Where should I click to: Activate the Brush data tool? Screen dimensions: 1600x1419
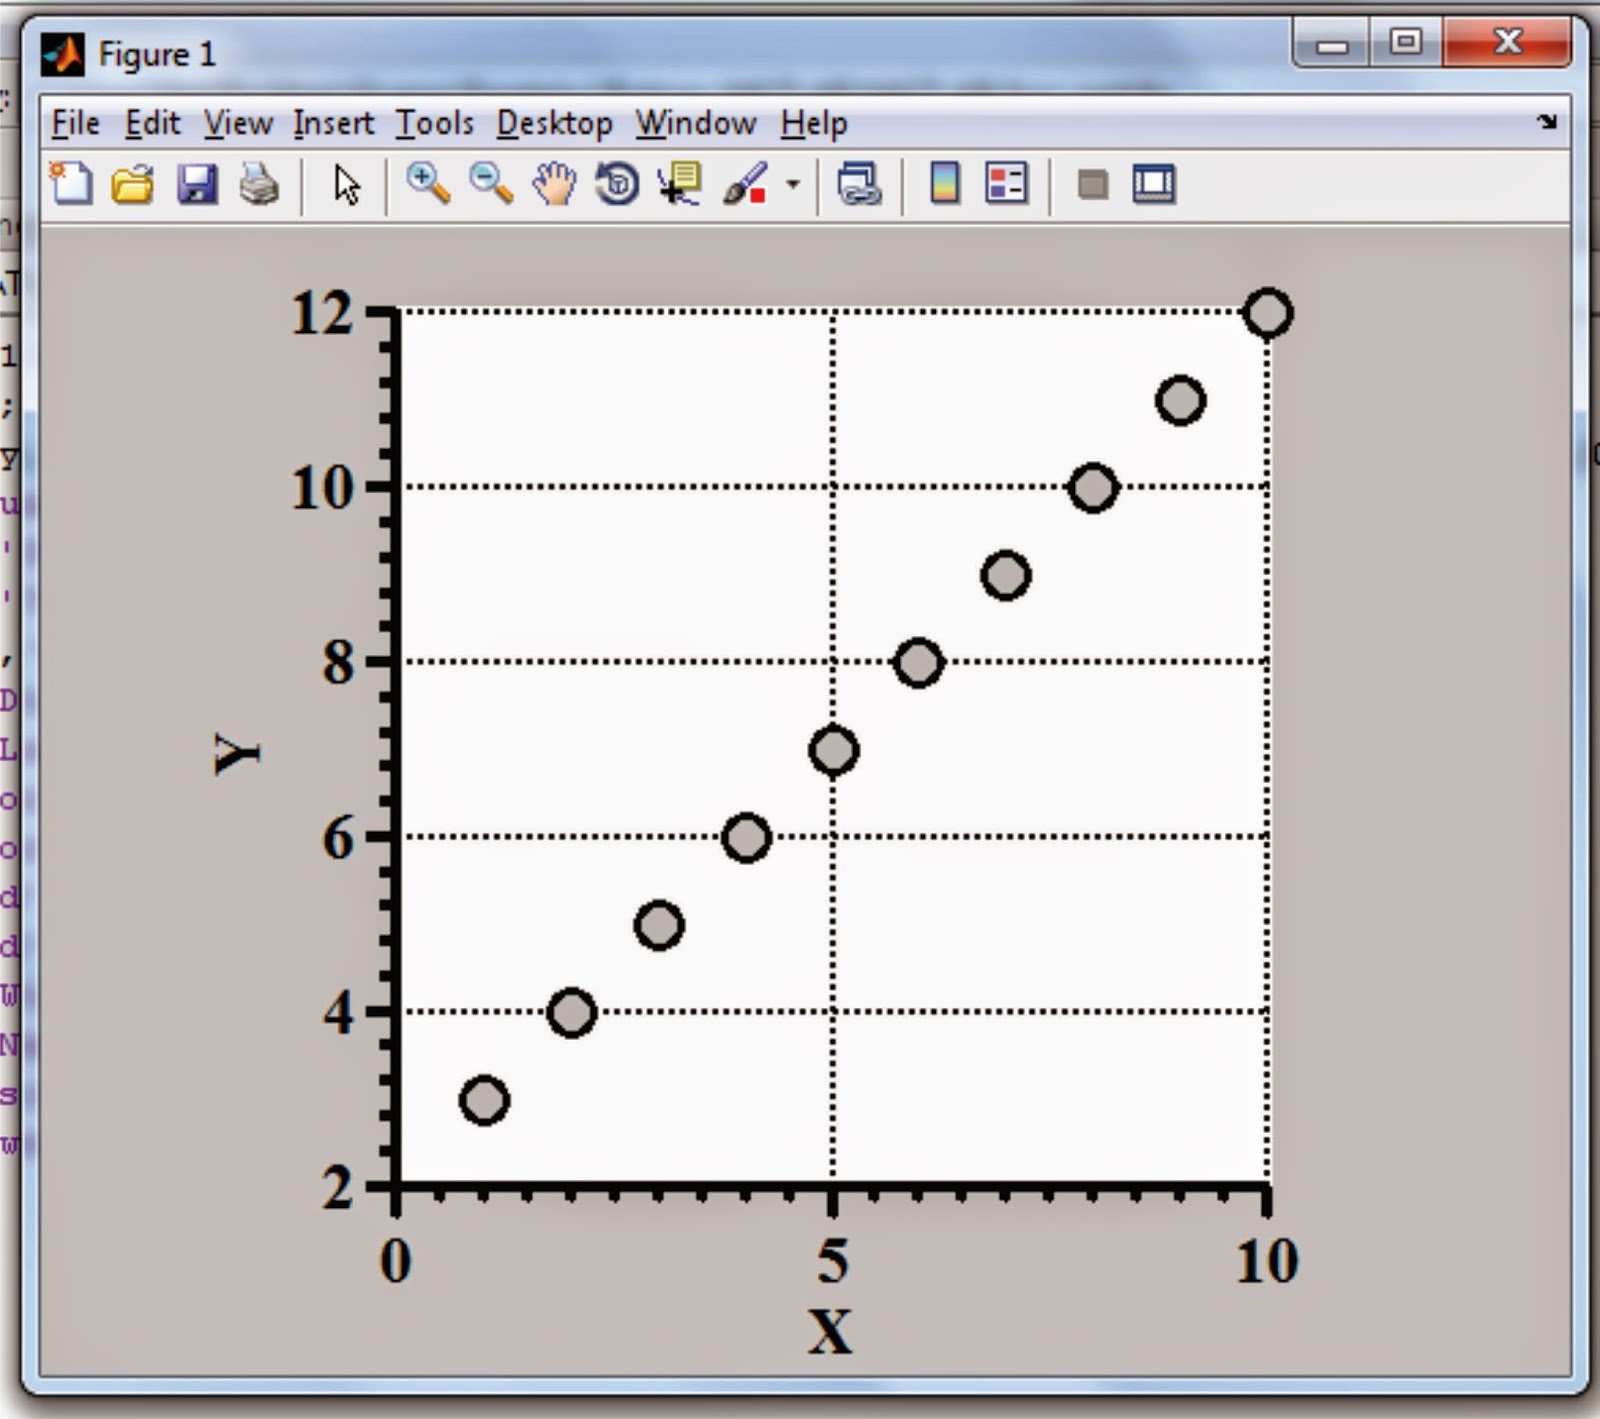pyautogui.click(x=748, y=184)
